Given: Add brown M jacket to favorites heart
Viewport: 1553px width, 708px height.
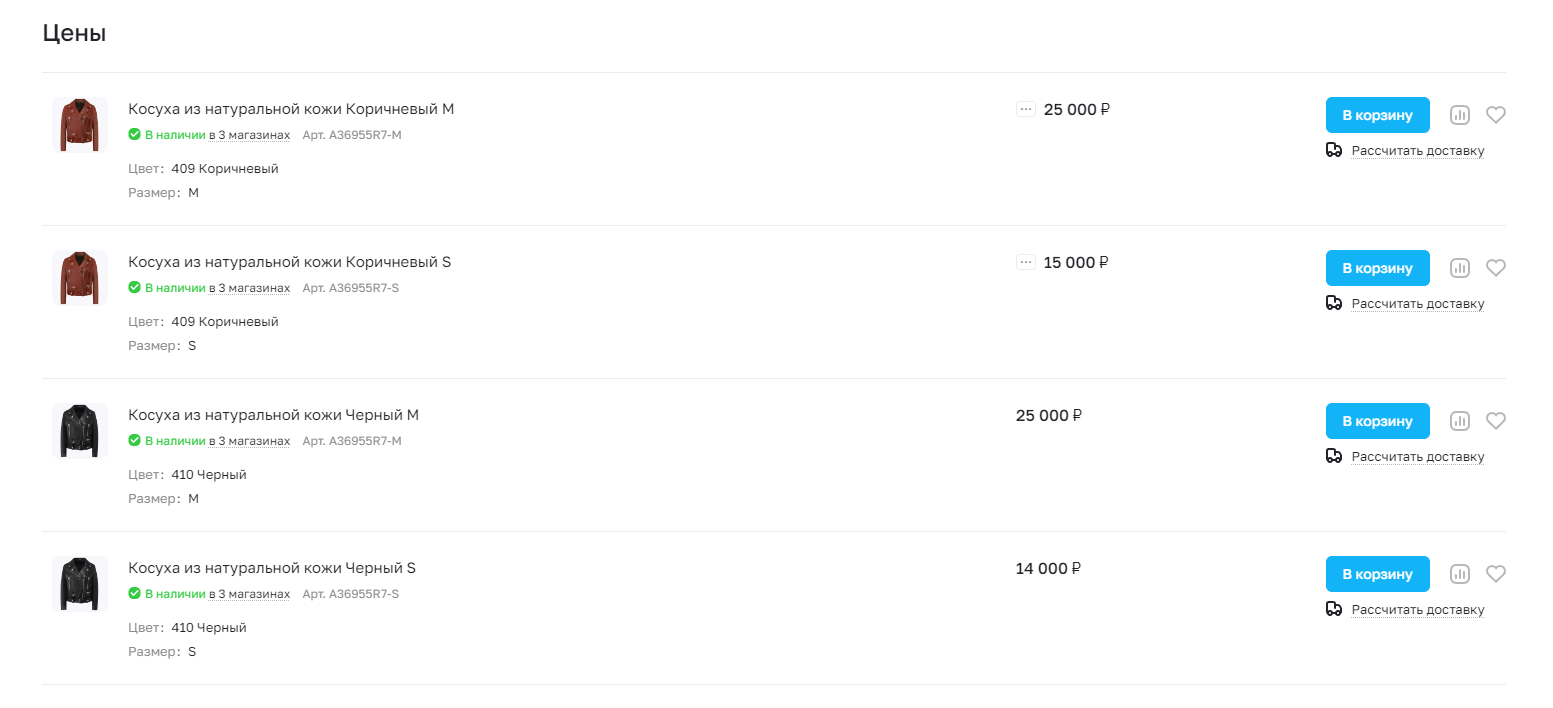Looking at the screenshot, I should coord(1495,115).
